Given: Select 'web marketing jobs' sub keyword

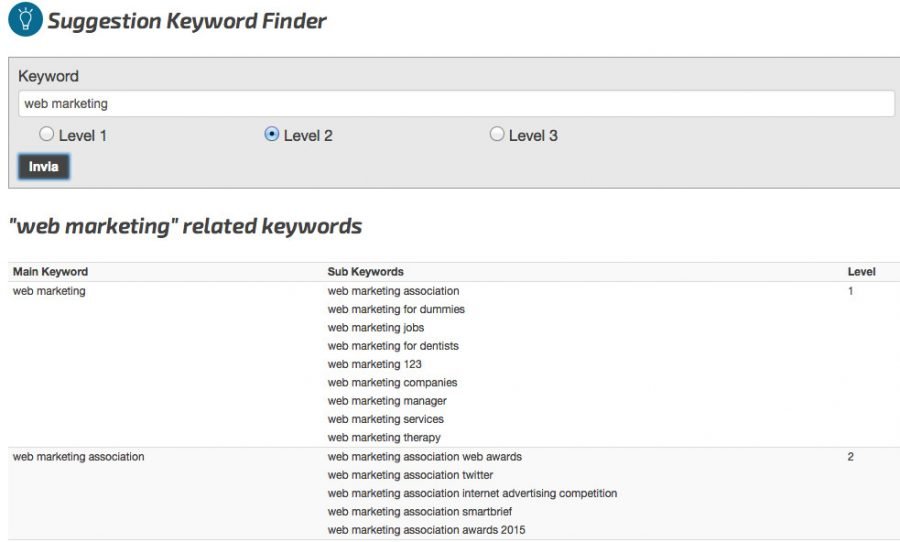Looking at the screenshot, I should pyautogui.click(x=376, y=328).
